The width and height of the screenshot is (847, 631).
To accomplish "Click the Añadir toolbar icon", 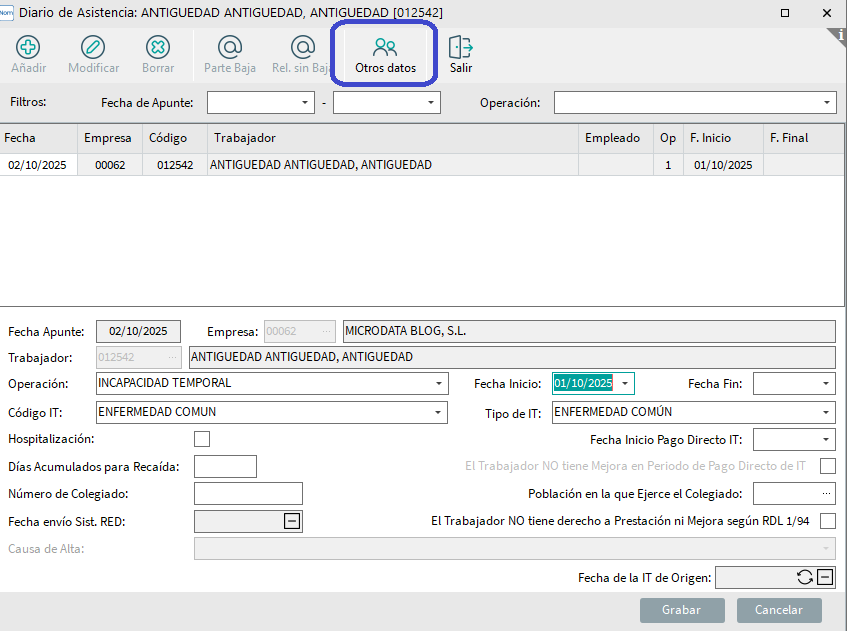I will coord(28,47).
